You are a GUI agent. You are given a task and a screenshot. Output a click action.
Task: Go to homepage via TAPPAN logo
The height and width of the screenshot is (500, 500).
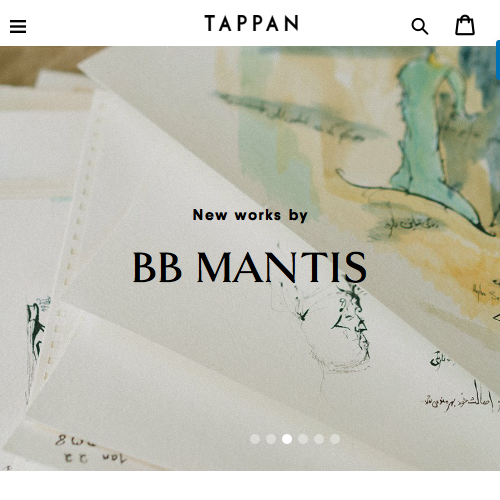[x=251, y=23]
